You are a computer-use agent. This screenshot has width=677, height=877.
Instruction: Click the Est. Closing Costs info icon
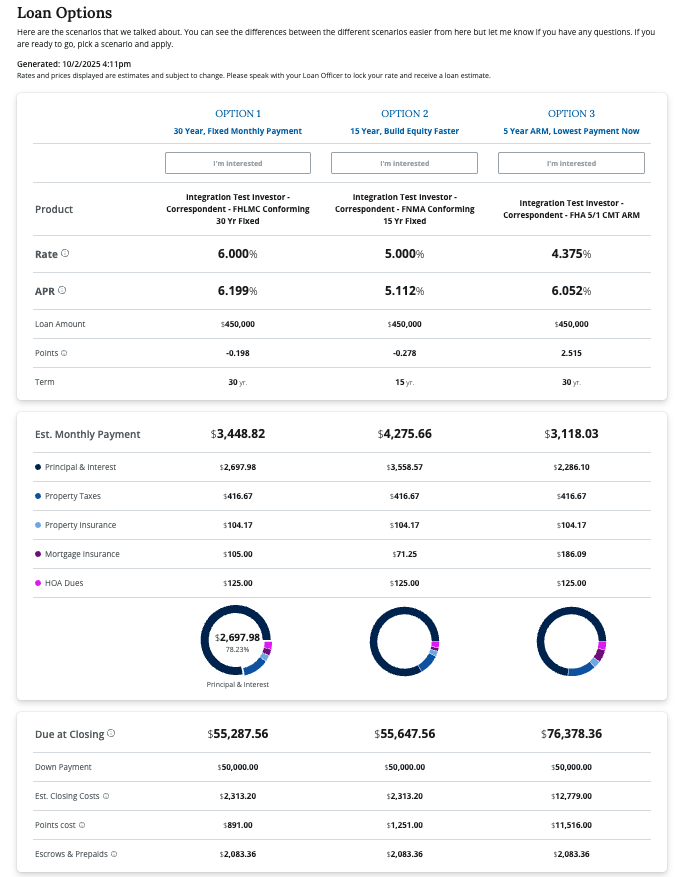coord(105,796)
